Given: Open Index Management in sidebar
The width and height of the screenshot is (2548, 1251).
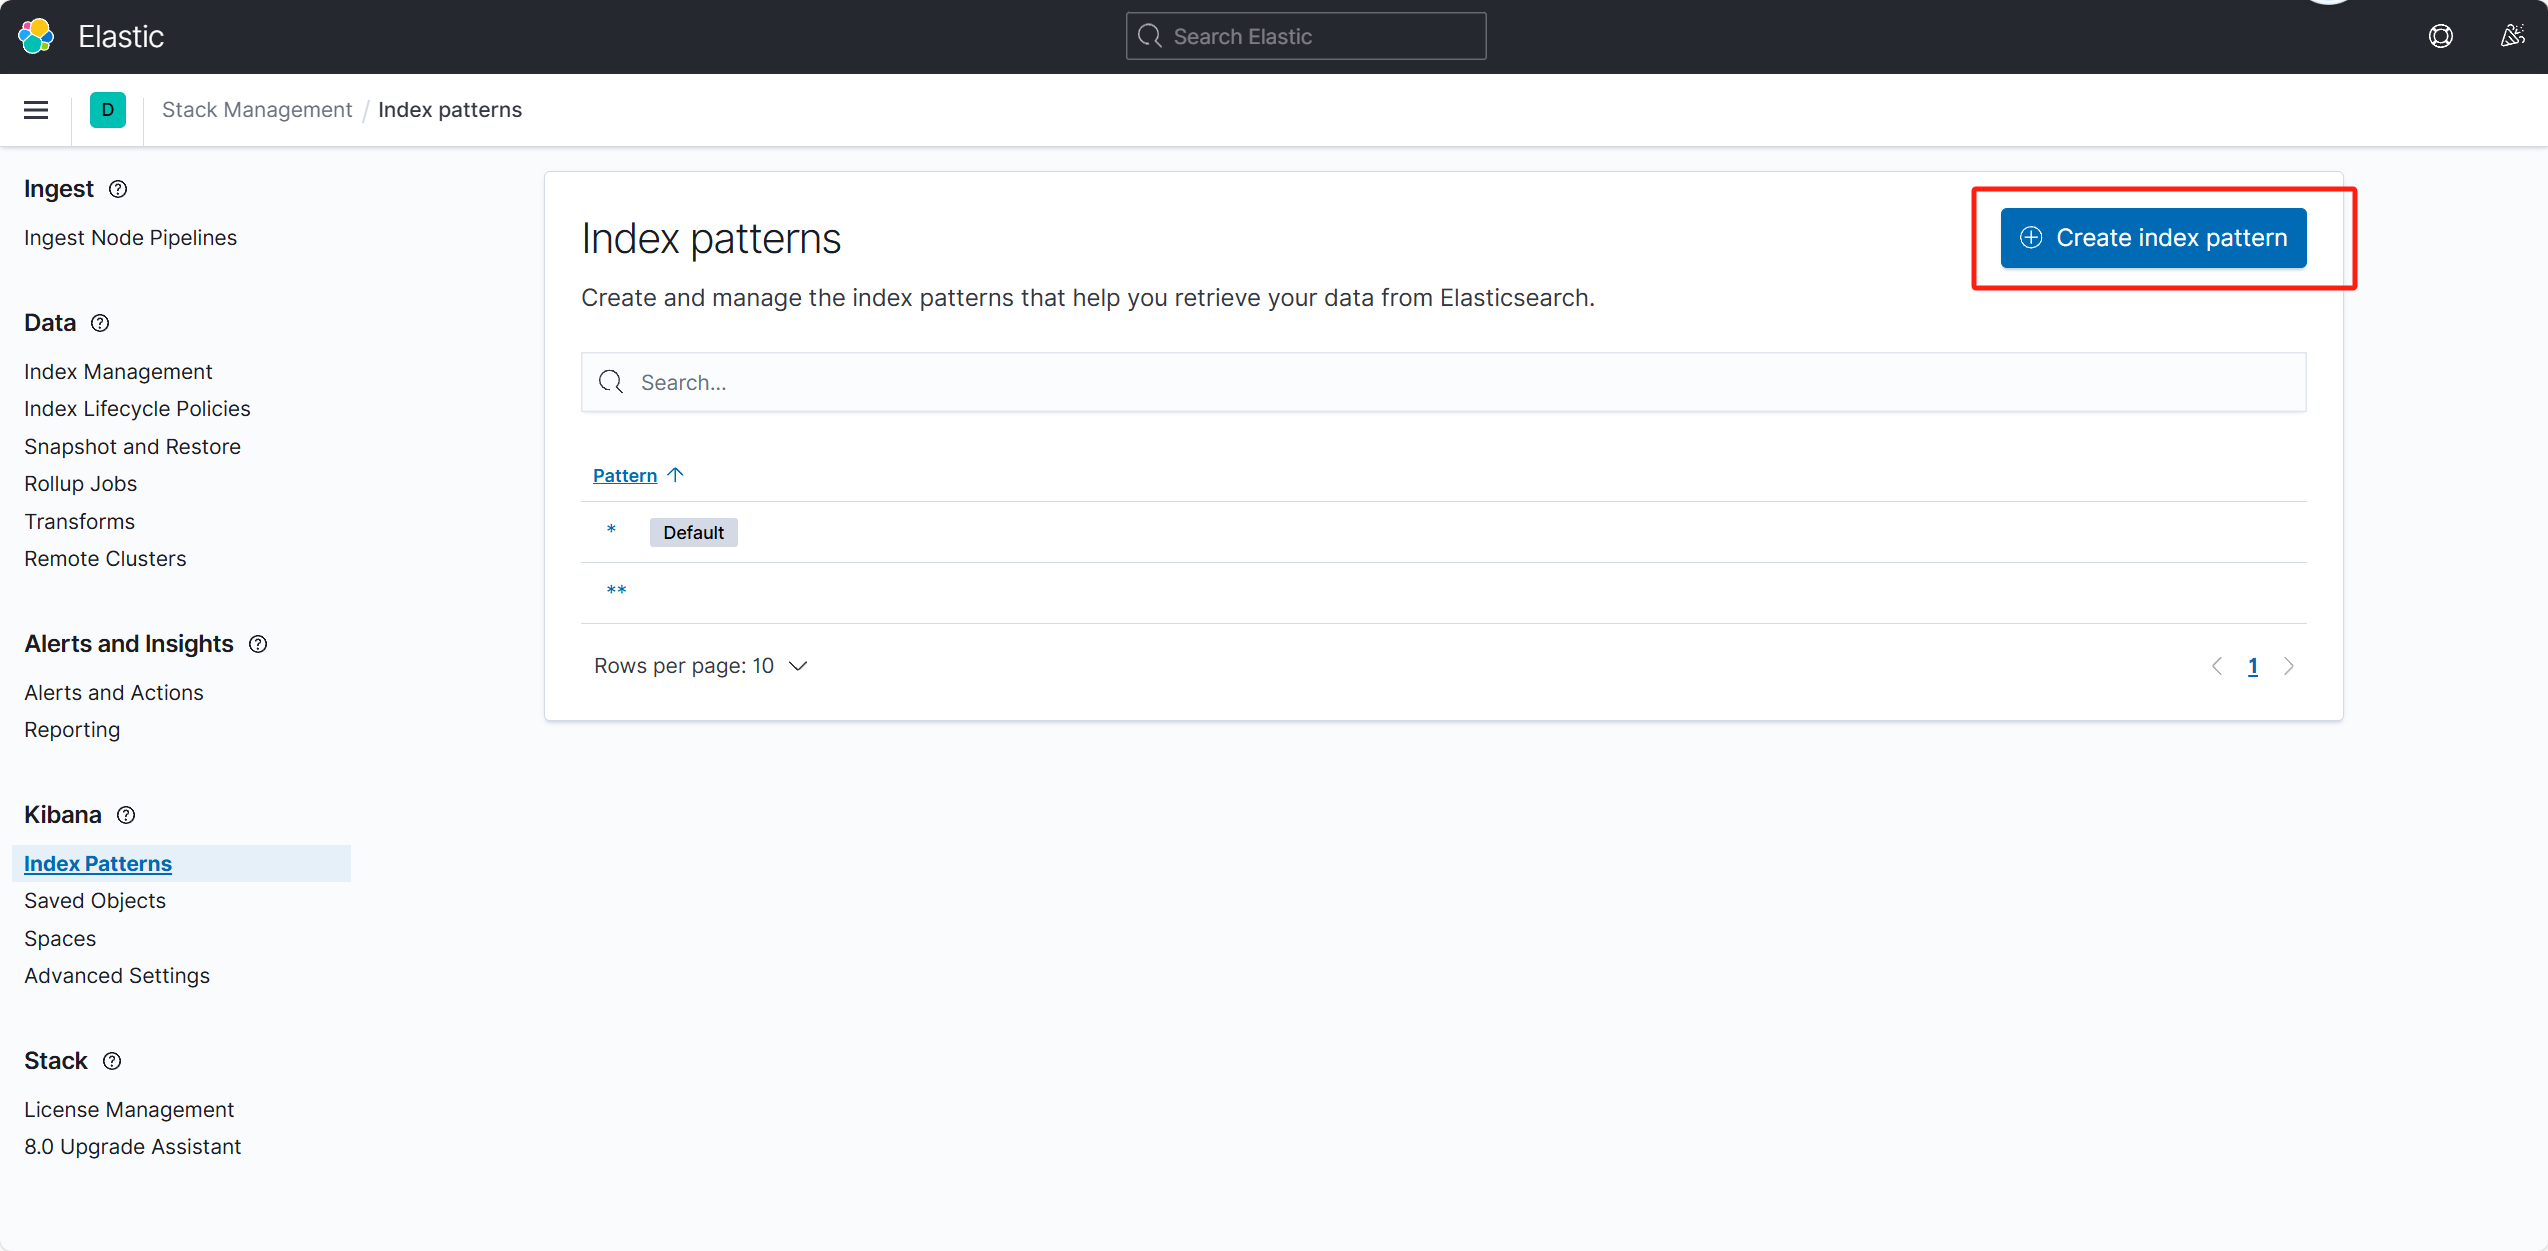Looking at the screenshot, I should point(118,372).
